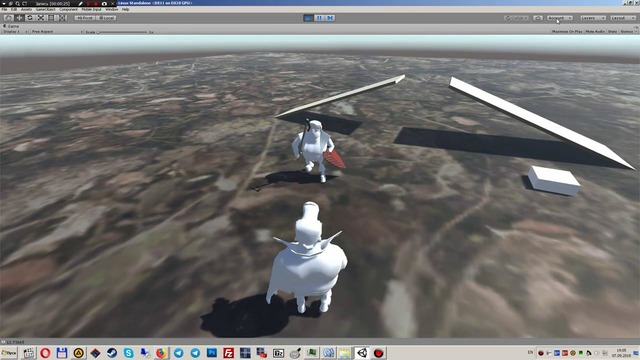
Task: Open the Game view panel options menu
Action: 636,26
